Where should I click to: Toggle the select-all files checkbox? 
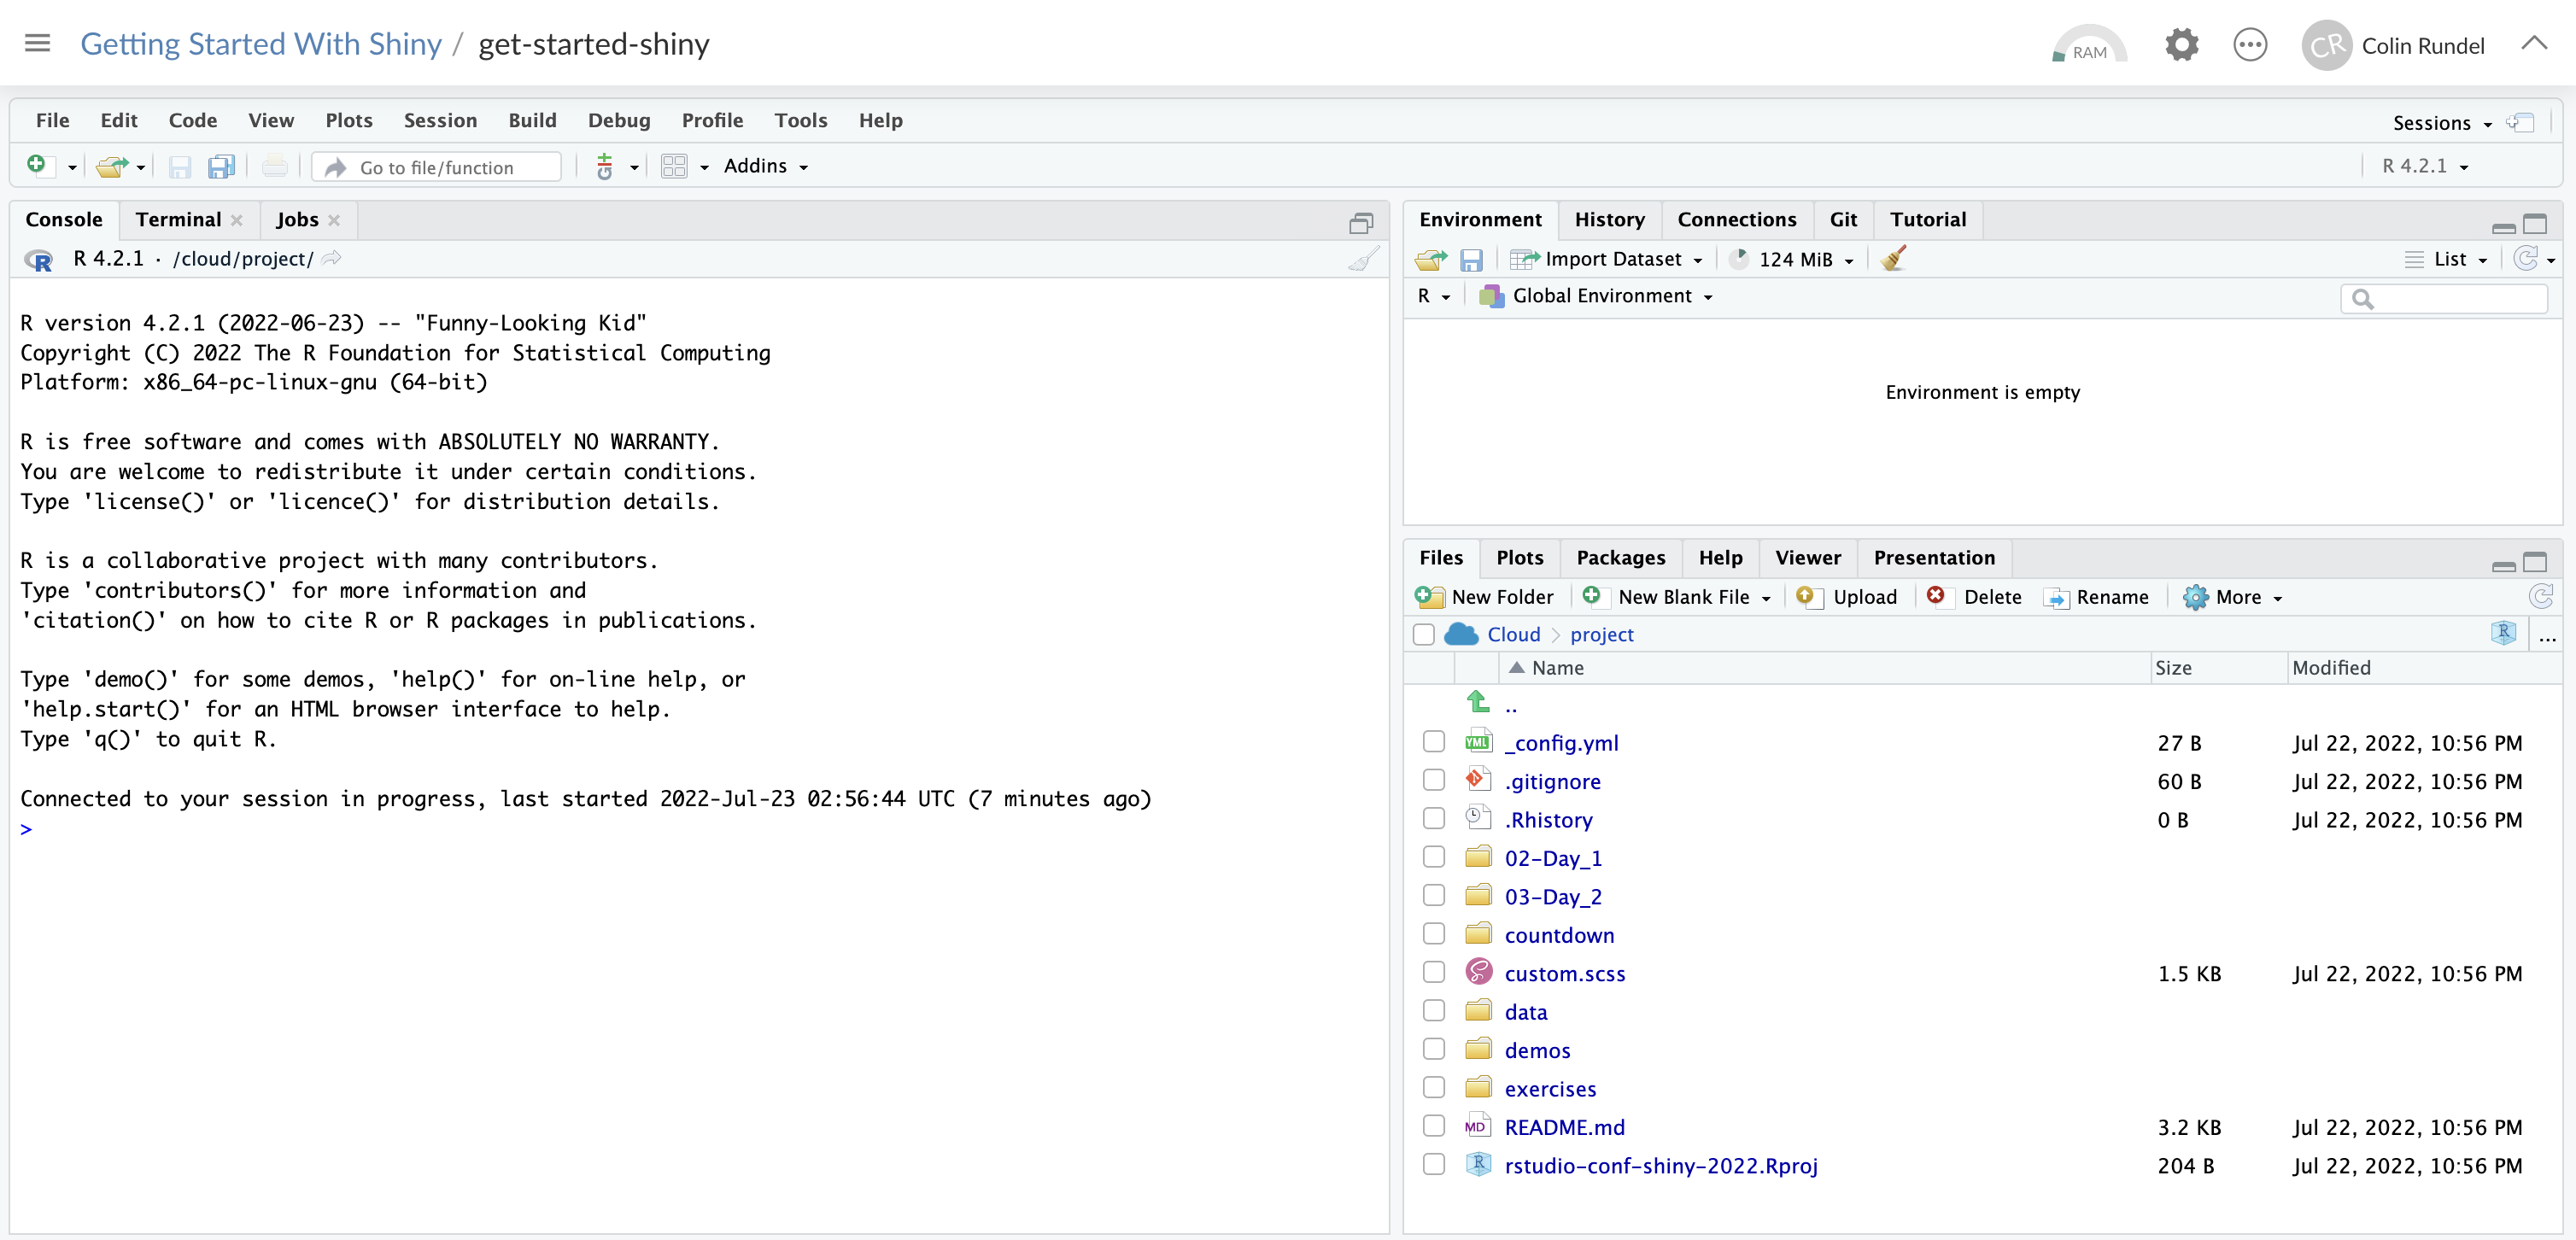pos(1424,634)
